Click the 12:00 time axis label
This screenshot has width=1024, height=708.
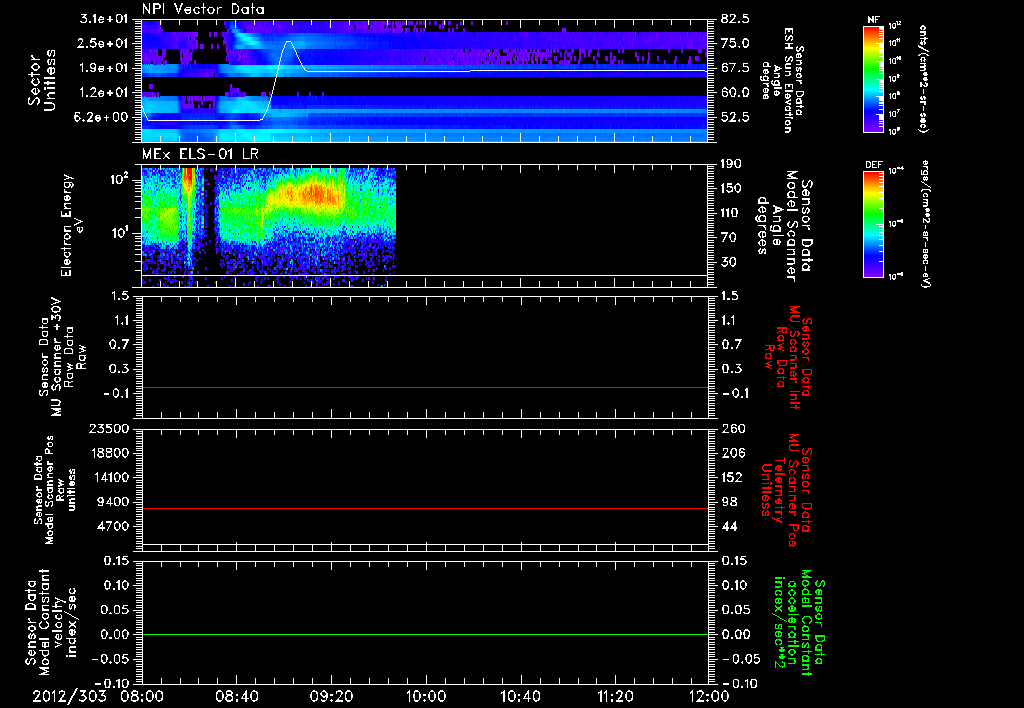click(x=709, y=697)
